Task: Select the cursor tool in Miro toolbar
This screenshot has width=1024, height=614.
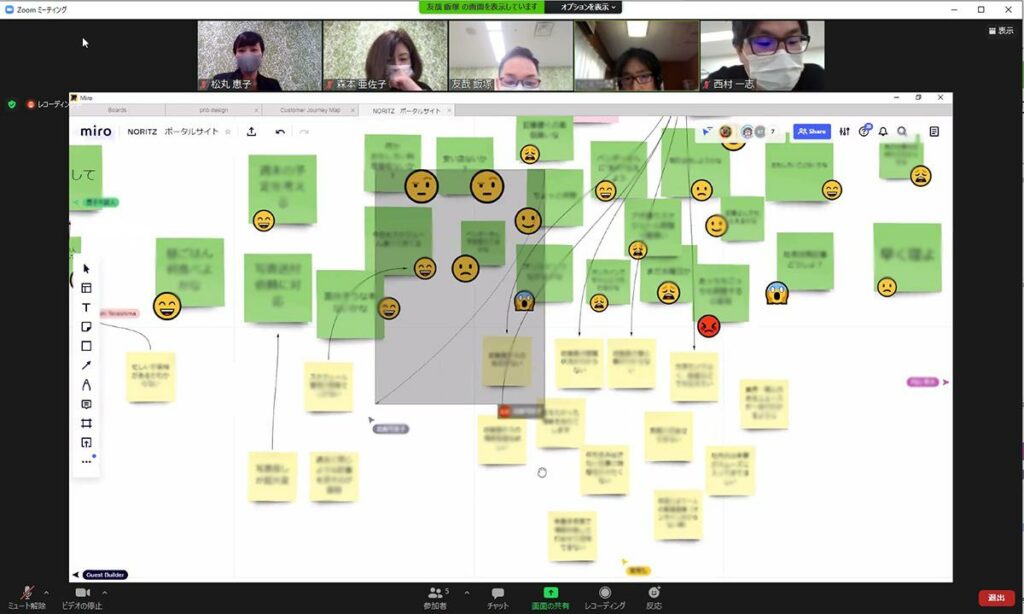Action: 86,268
